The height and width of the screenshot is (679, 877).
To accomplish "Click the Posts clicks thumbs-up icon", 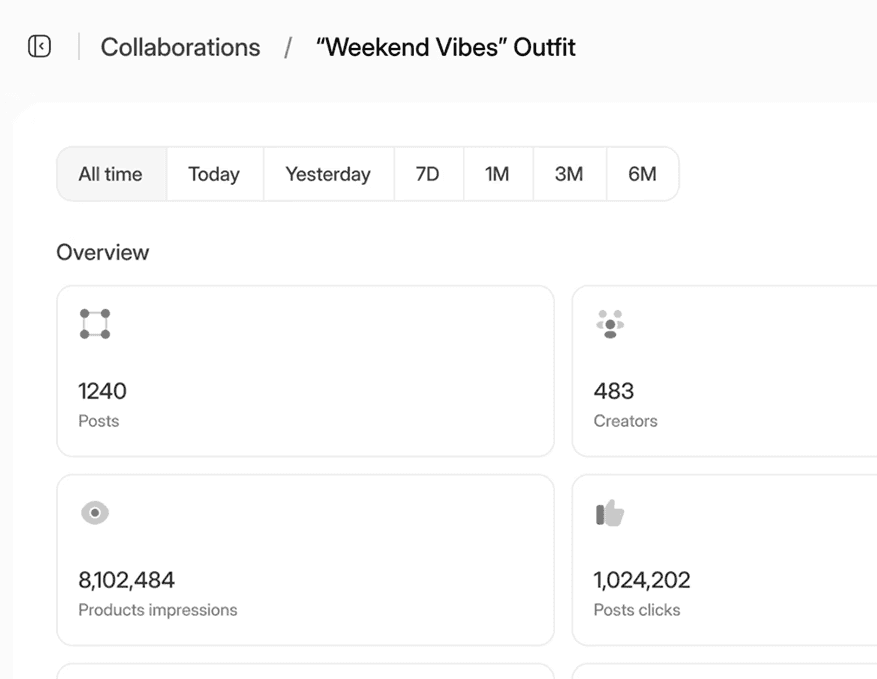I will [610, 514].
